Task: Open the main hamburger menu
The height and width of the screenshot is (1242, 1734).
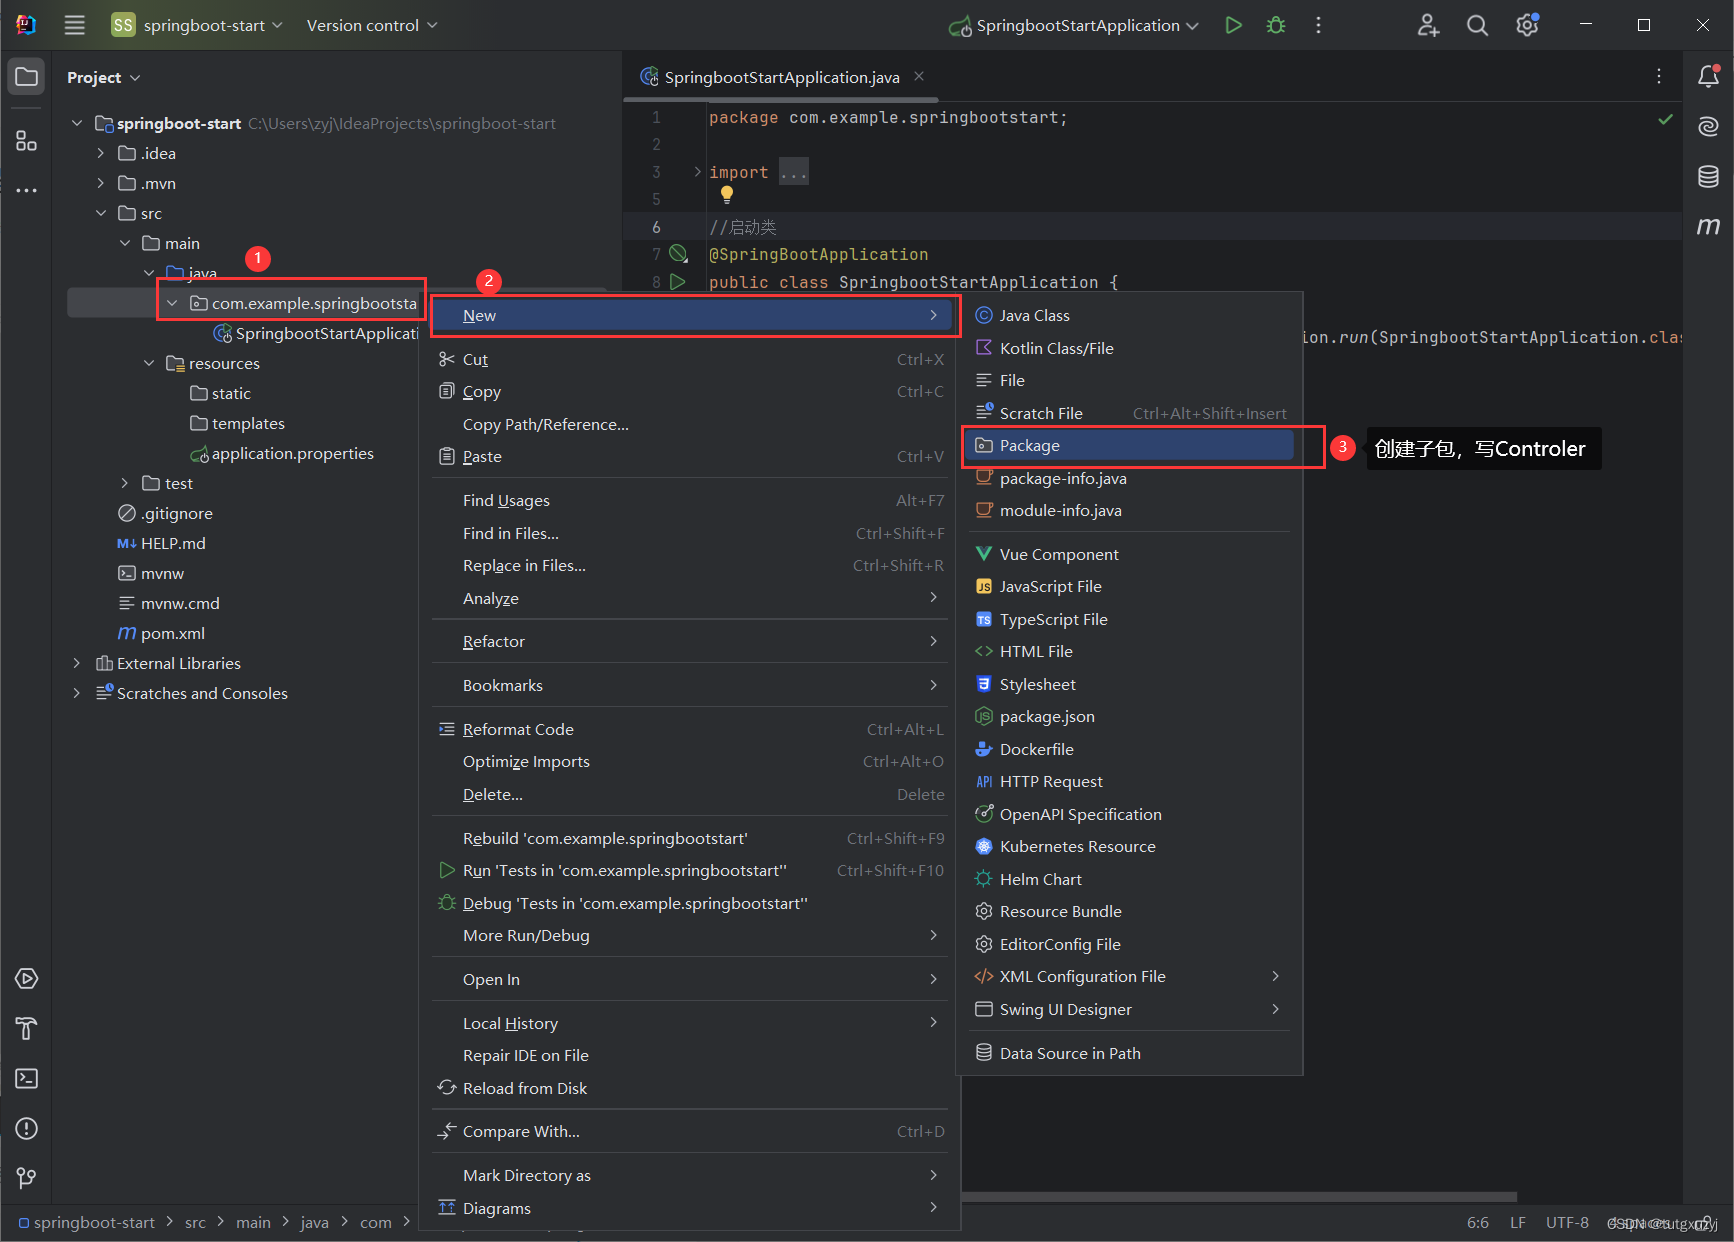Action: coord(75,25)
